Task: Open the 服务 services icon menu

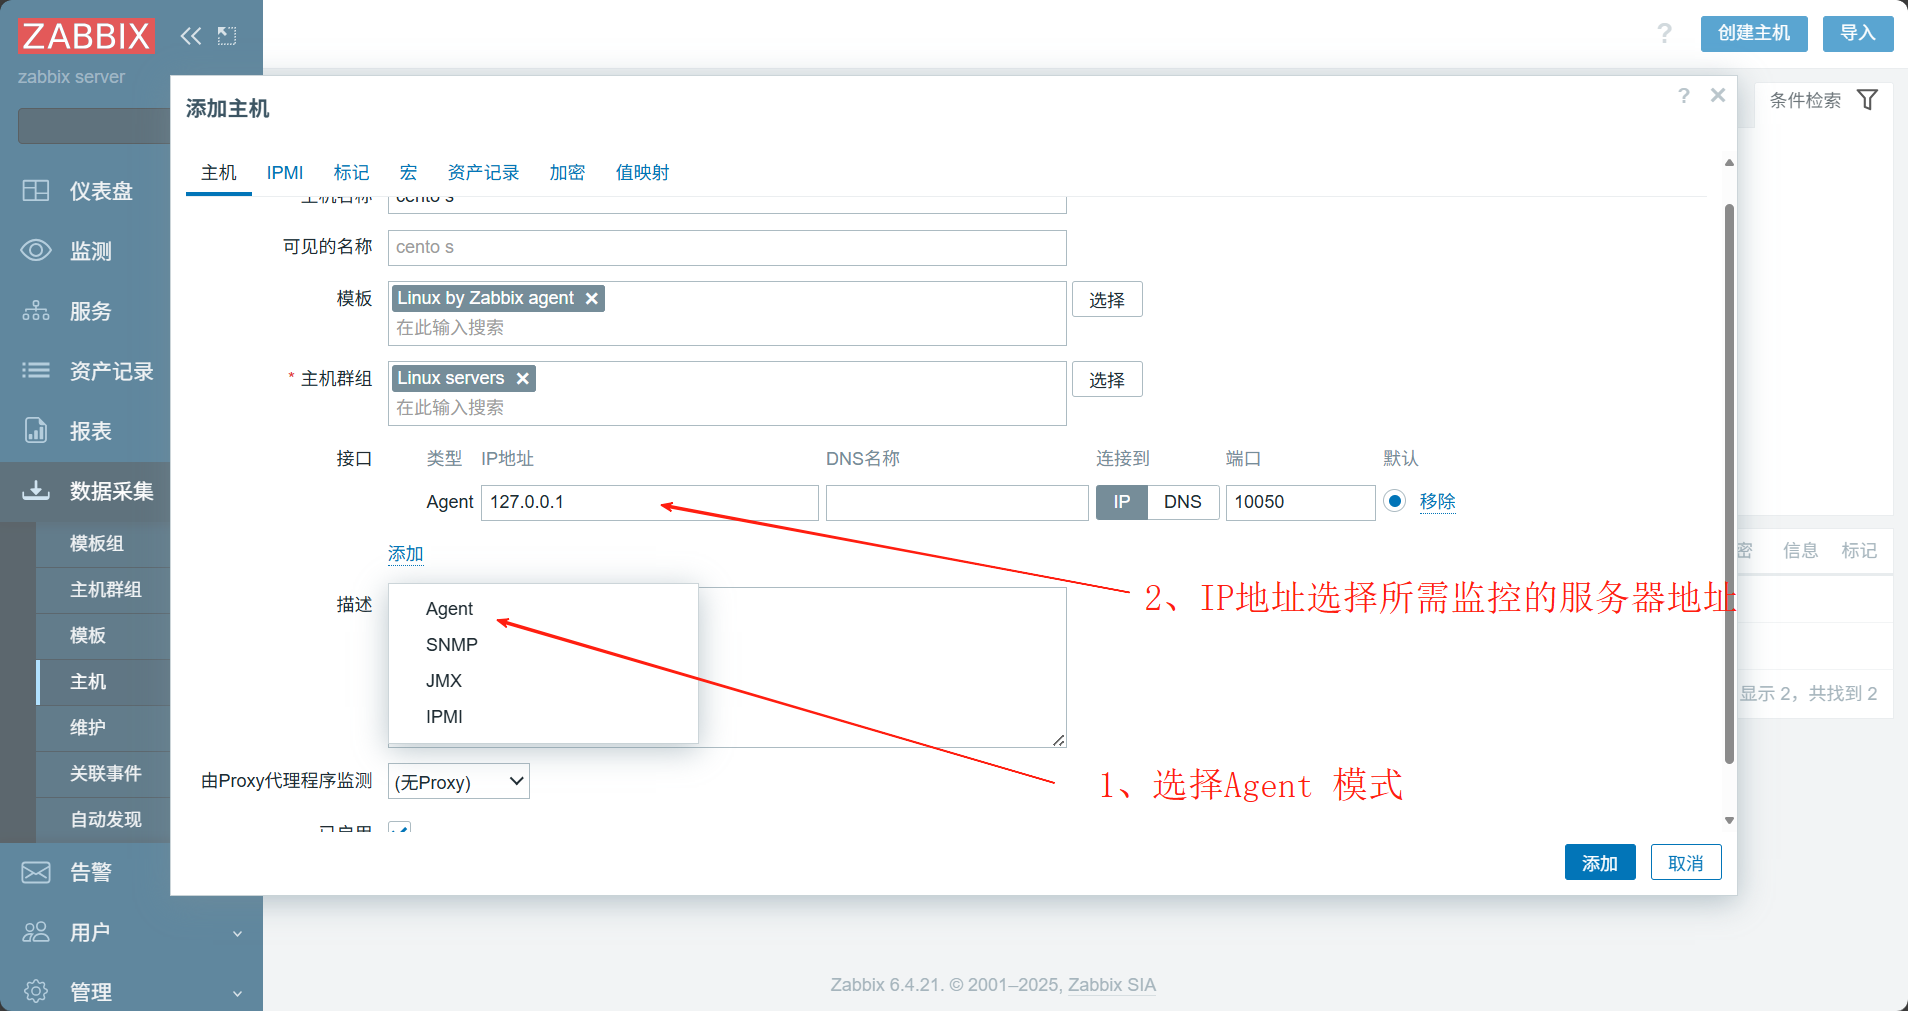Action: [36, 311]
